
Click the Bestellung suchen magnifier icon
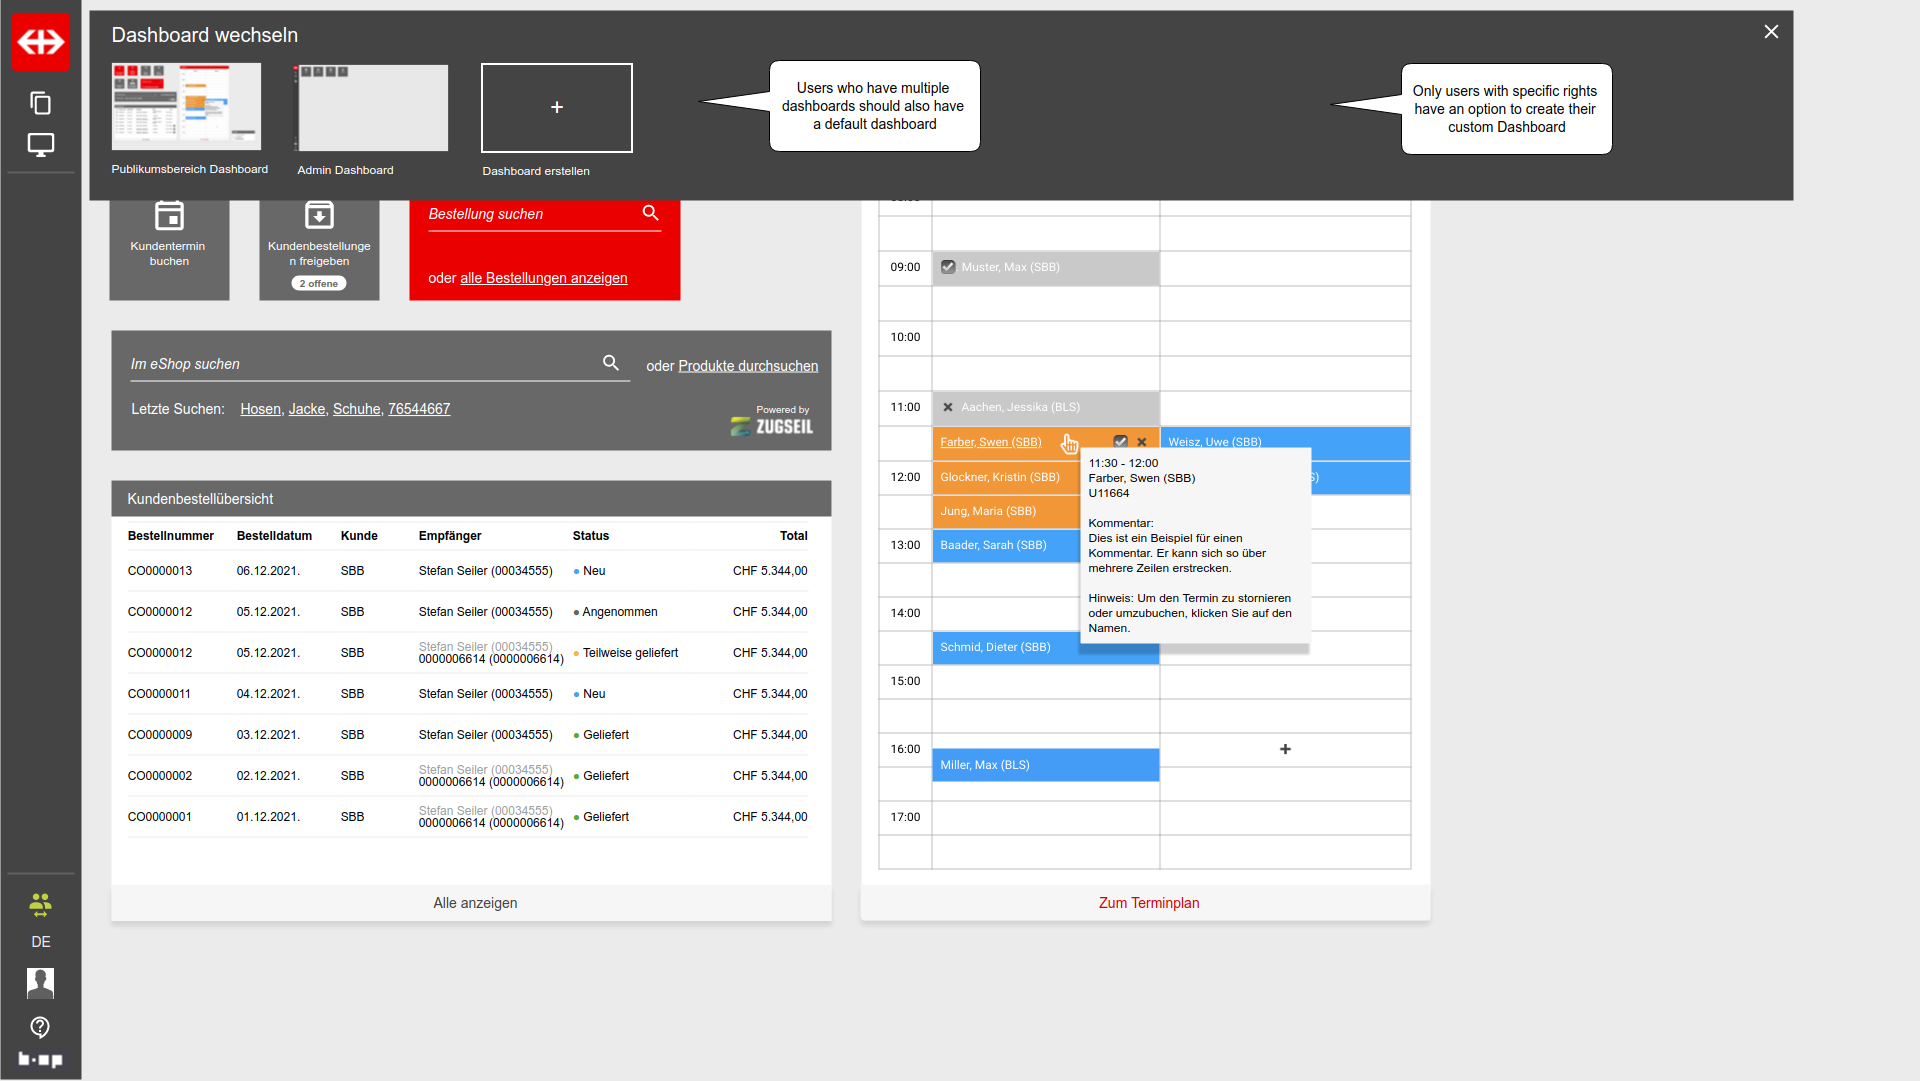point(650,213)
